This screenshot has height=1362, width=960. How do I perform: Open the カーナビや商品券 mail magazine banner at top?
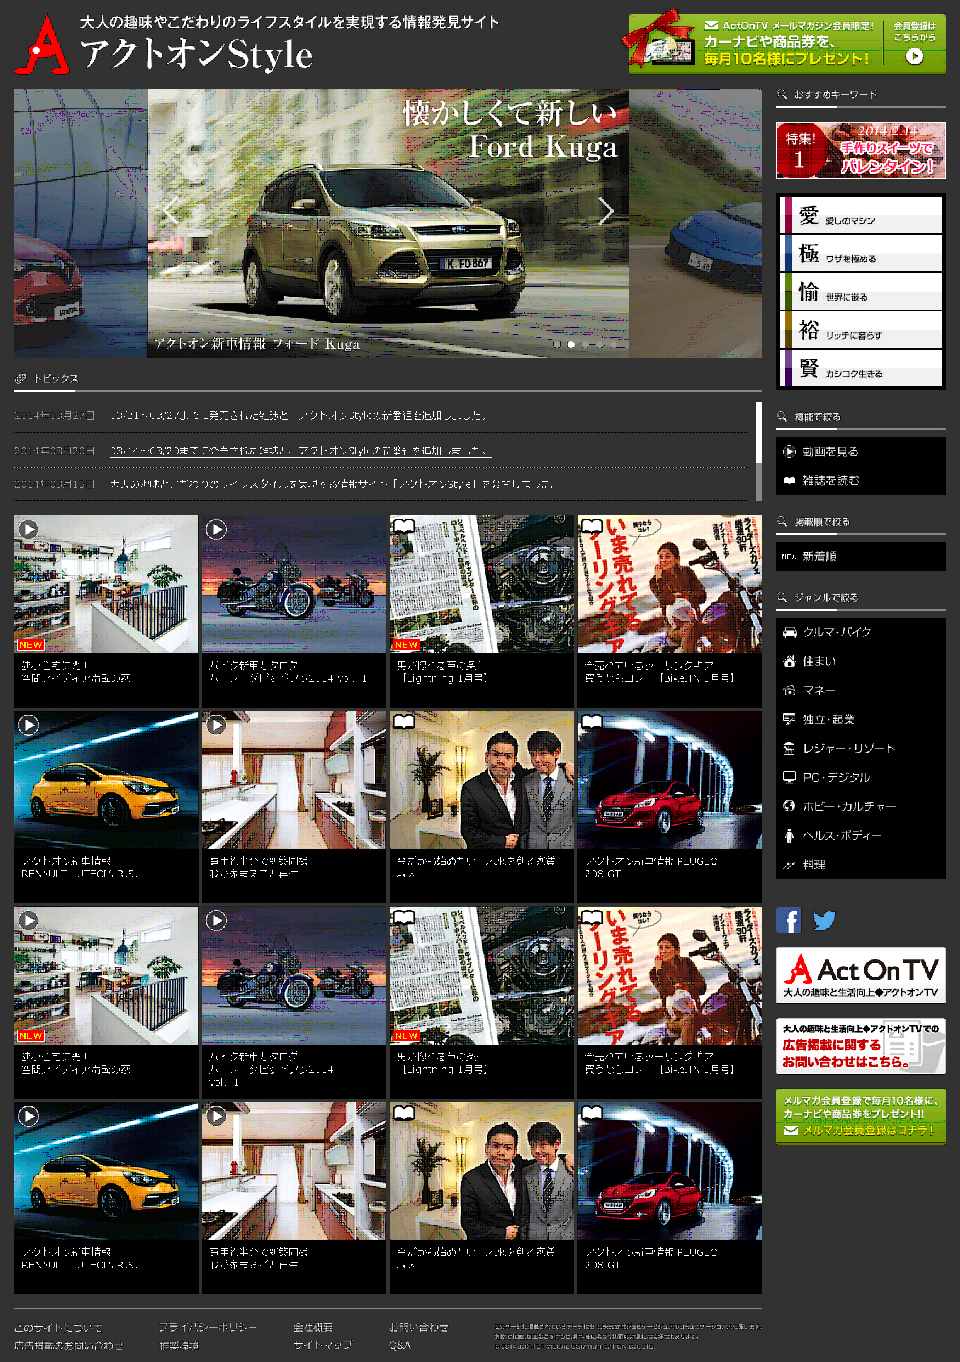(787, 43)
